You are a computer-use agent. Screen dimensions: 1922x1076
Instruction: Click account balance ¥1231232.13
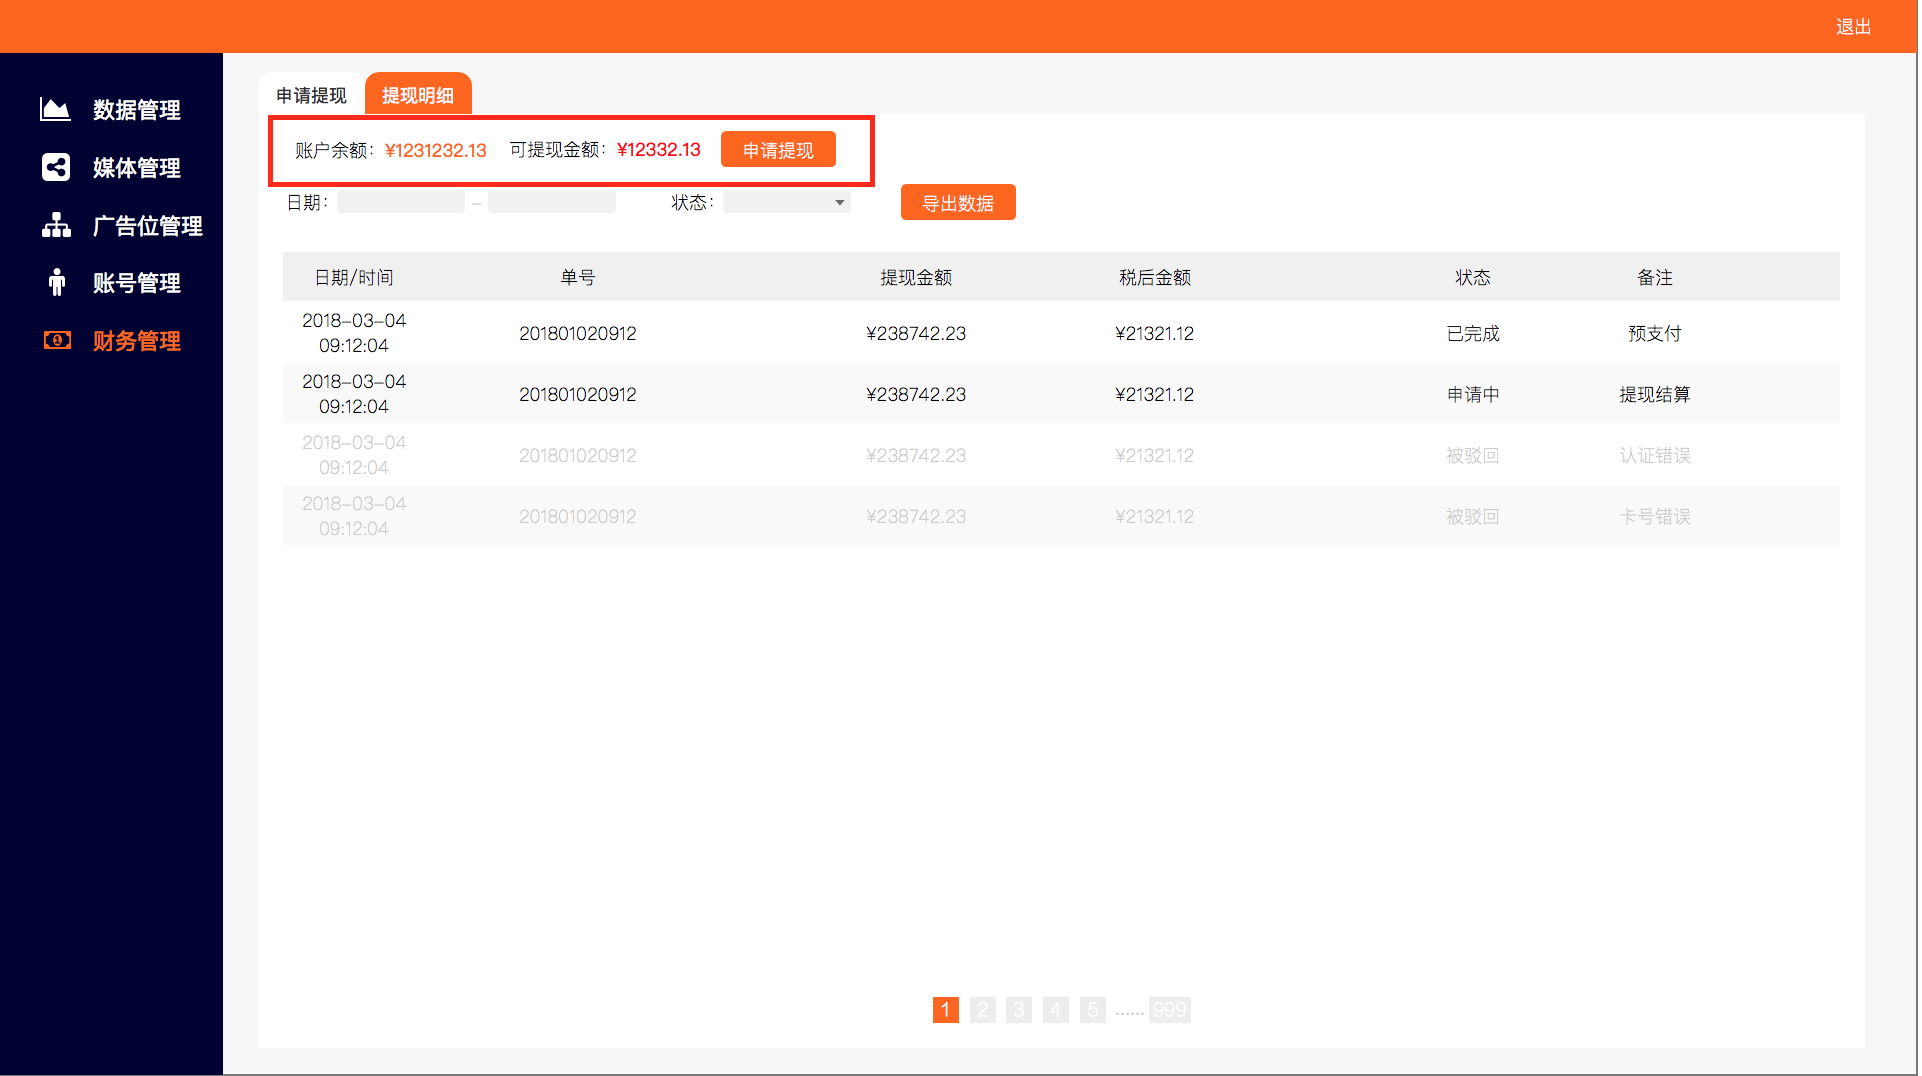(x=436, y=150)
